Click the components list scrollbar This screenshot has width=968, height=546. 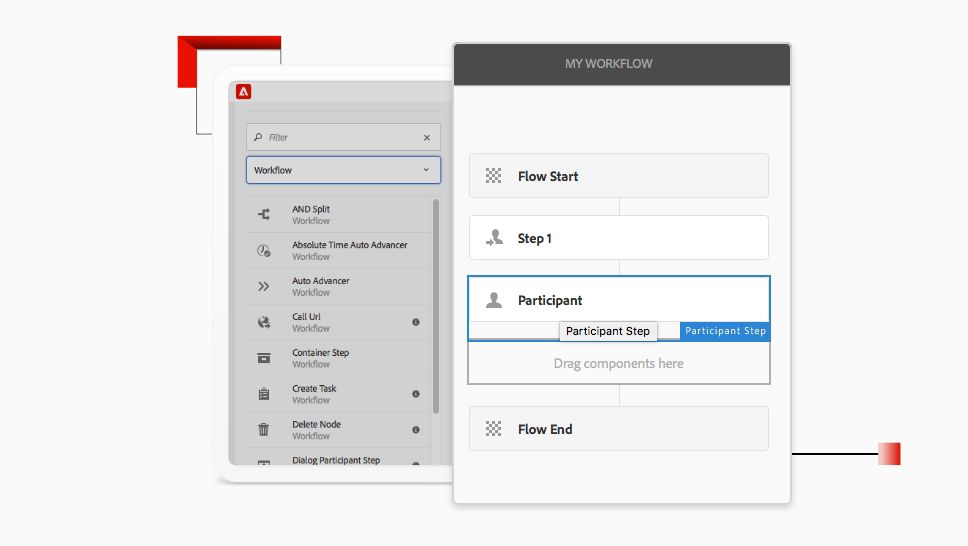pyautogui.click(x=436, y=306)
